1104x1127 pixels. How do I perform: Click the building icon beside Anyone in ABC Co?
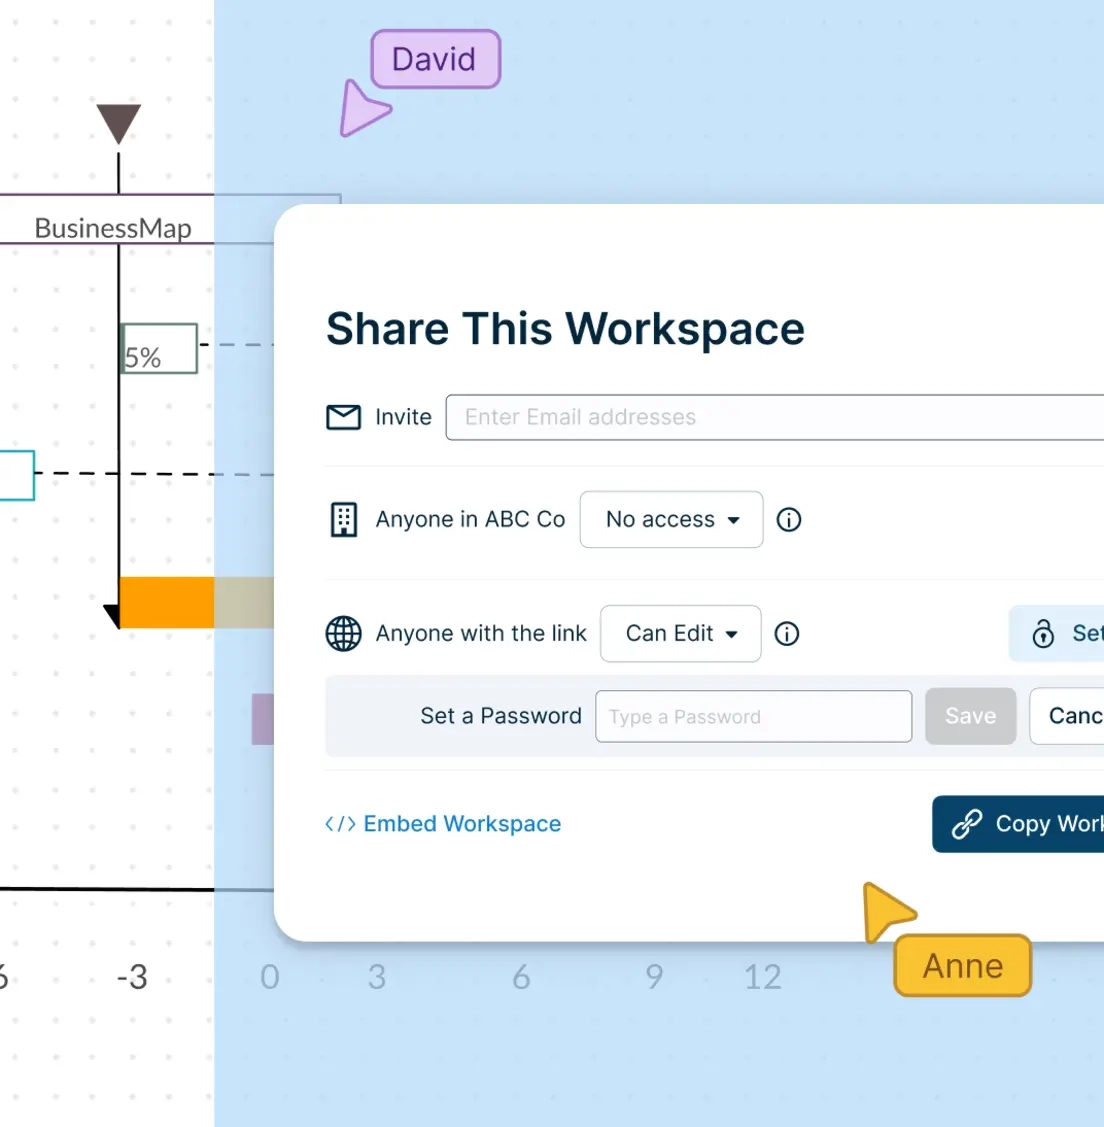tap(344, 519)
